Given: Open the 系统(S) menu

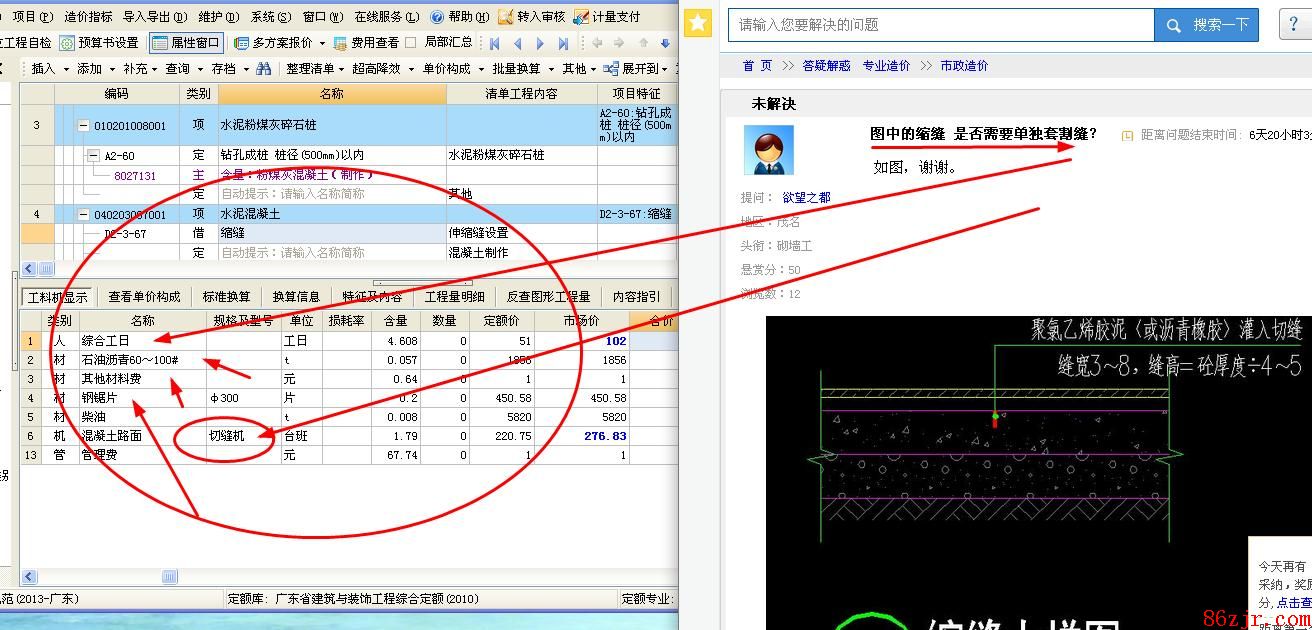Looking at the screenshot, I should pyautogui.click(x=271, y=17).
